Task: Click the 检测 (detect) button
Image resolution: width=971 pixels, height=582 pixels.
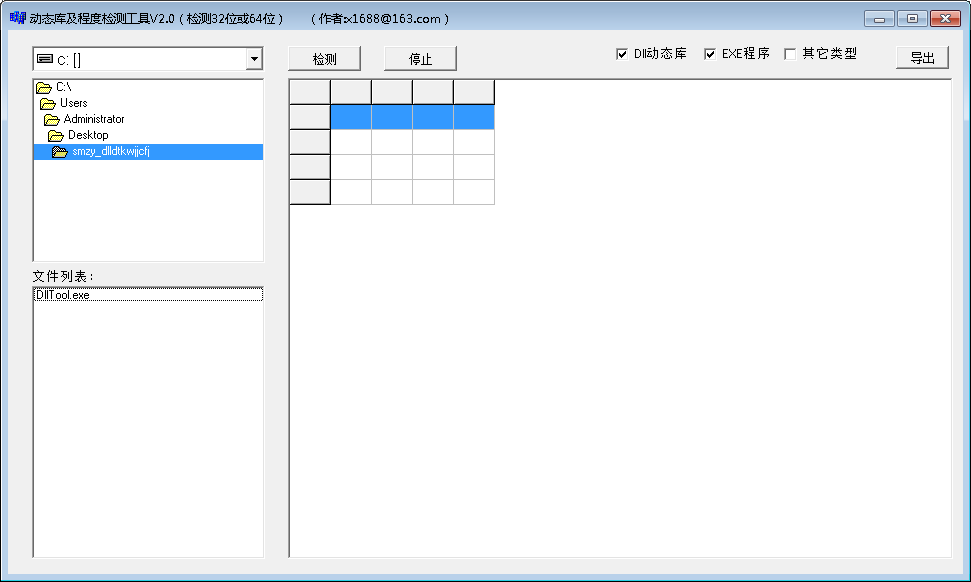Action: (x=324, y=59)
